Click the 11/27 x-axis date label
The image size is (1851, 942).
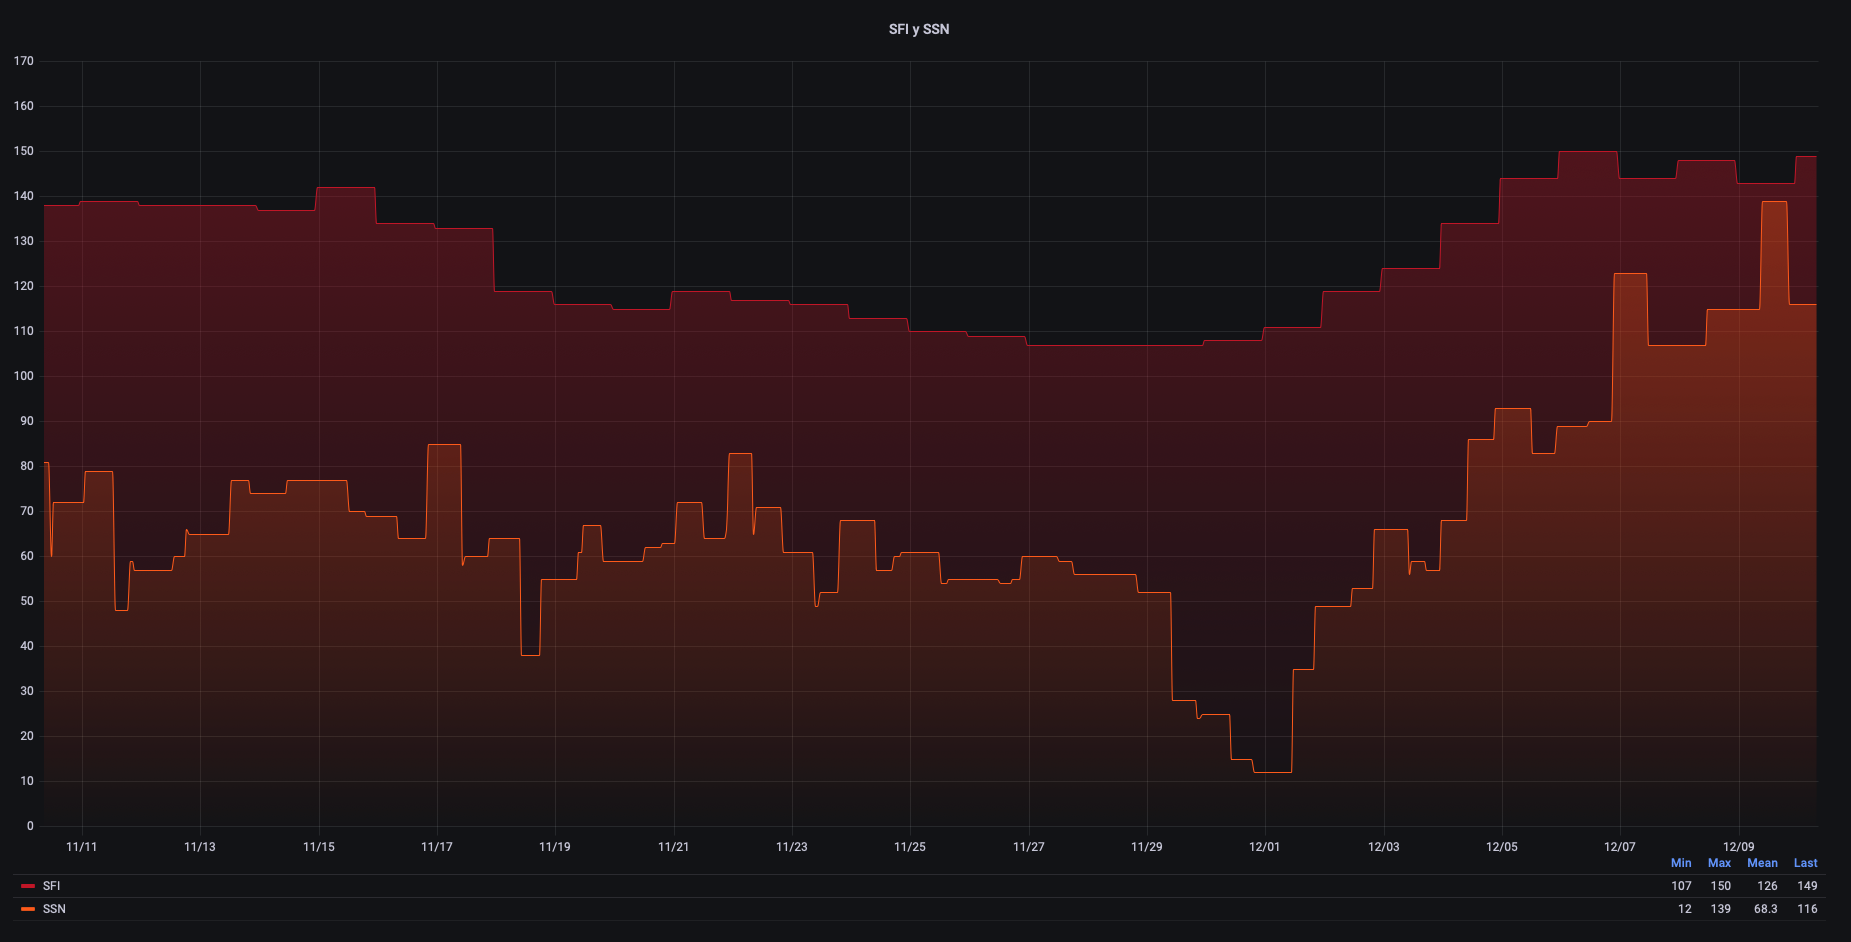coord(1029,847)
